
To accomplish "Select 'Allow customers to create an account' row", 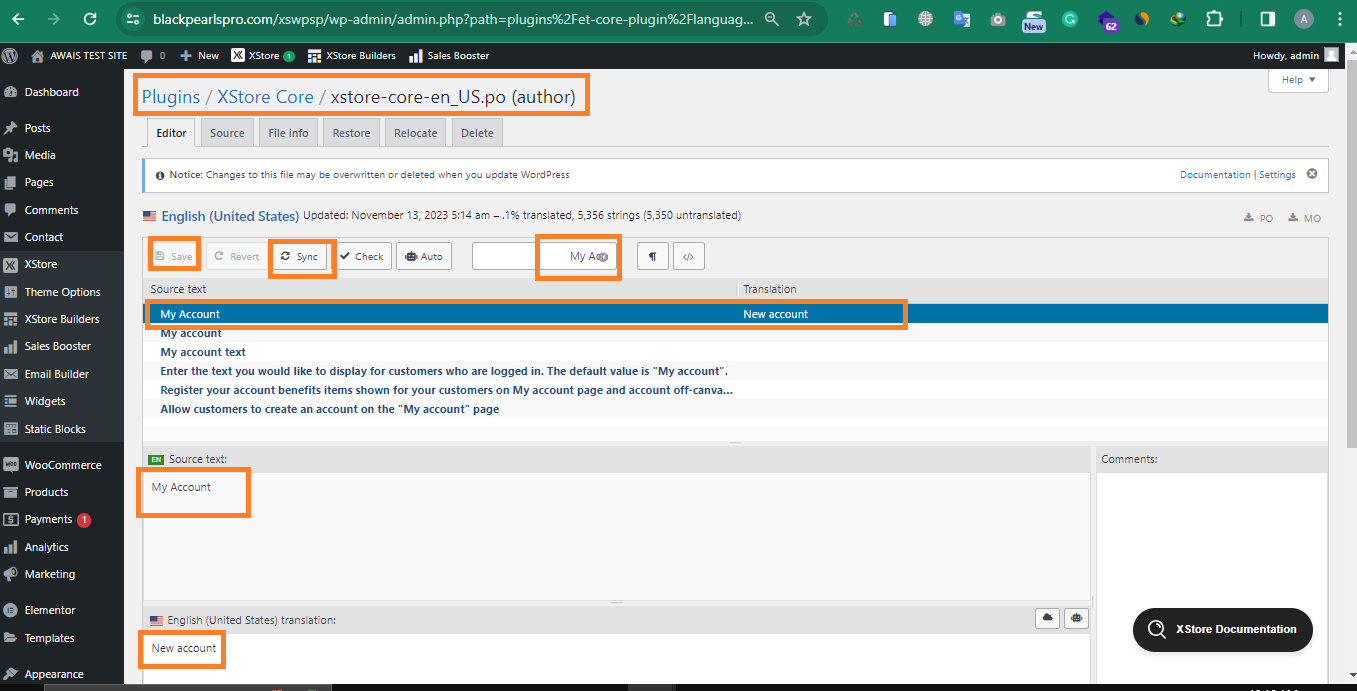I will pyautogui.click(x=735, y=409).
